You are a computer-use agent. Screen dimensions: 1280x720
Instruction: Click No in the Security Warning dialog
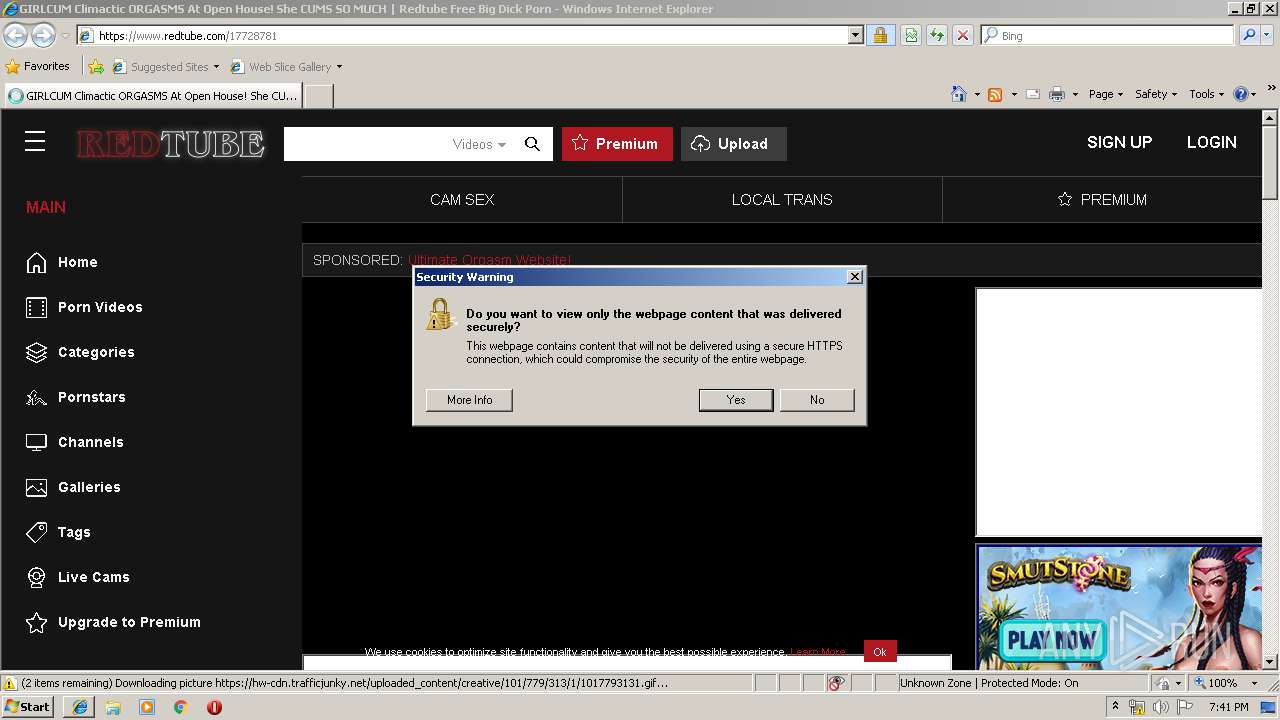[817, 400]
